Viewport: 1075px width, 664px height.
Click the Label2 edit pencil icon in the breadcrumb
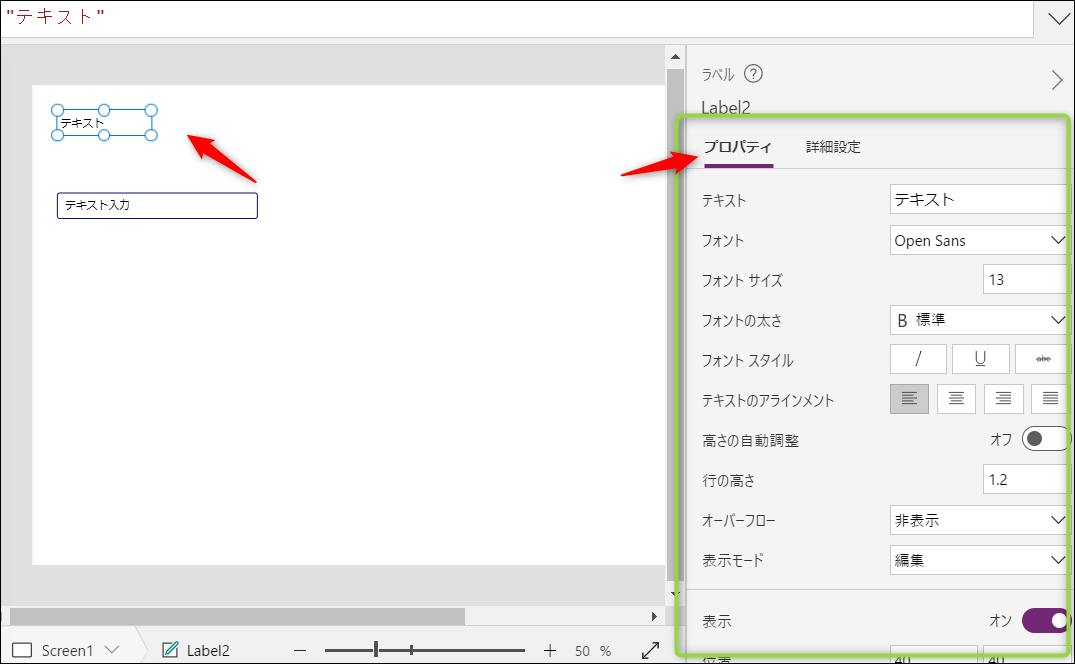pyautogui.click(x=170, y=649)
